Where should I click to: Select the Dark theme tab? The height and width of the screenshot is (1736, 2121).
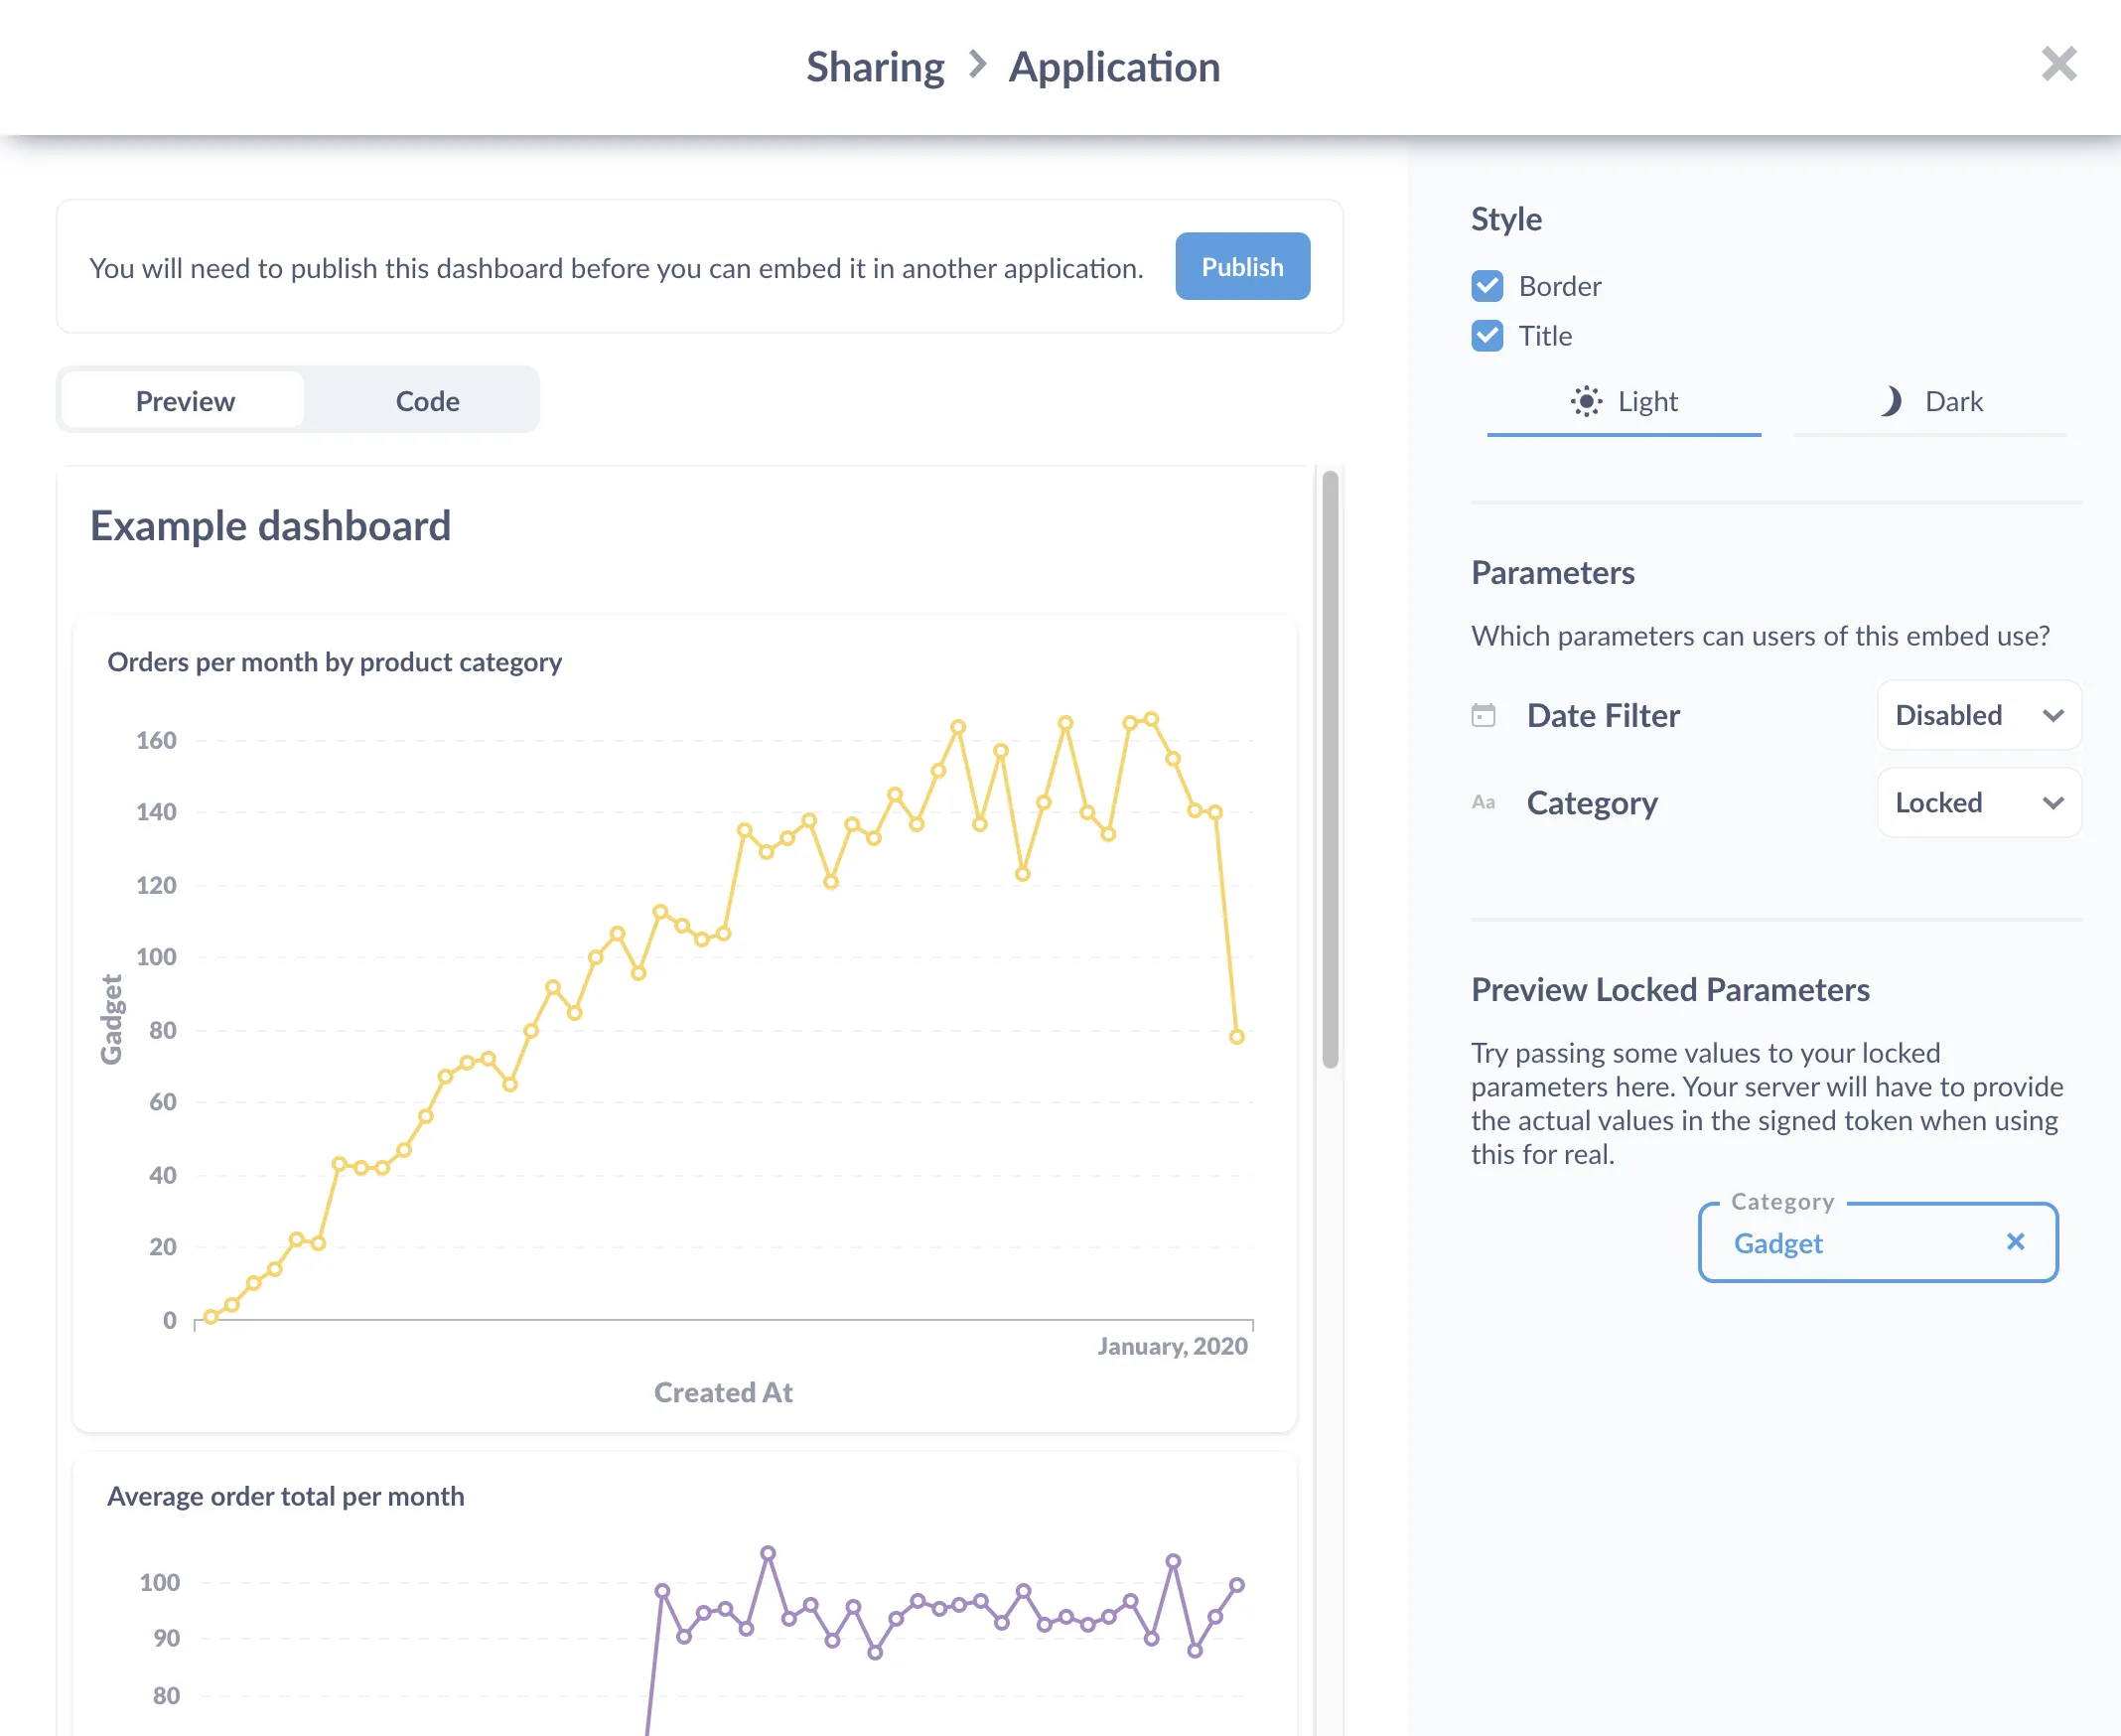point(1930,403)
